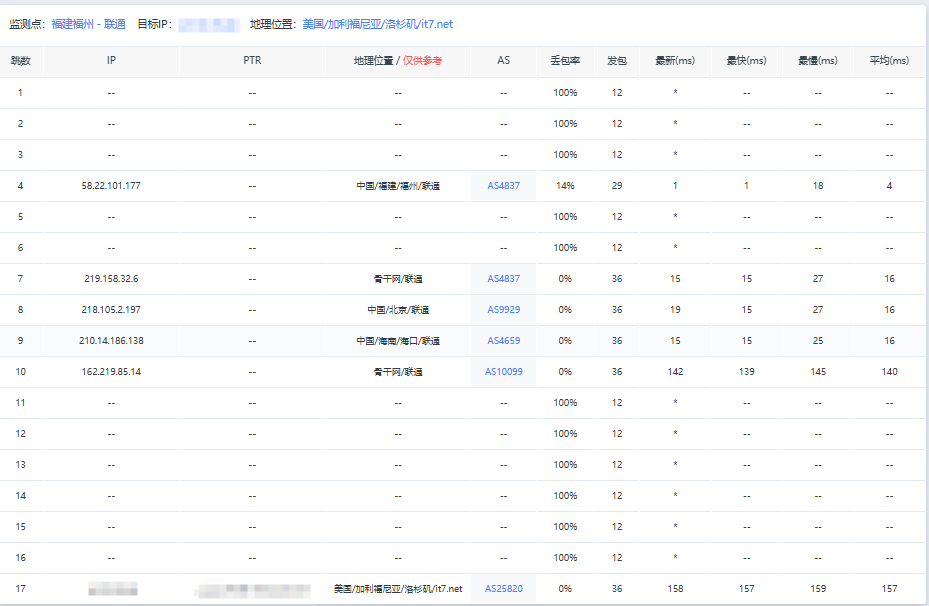
Task: Click the AS9929 link
Action: [x=503, y=310]
